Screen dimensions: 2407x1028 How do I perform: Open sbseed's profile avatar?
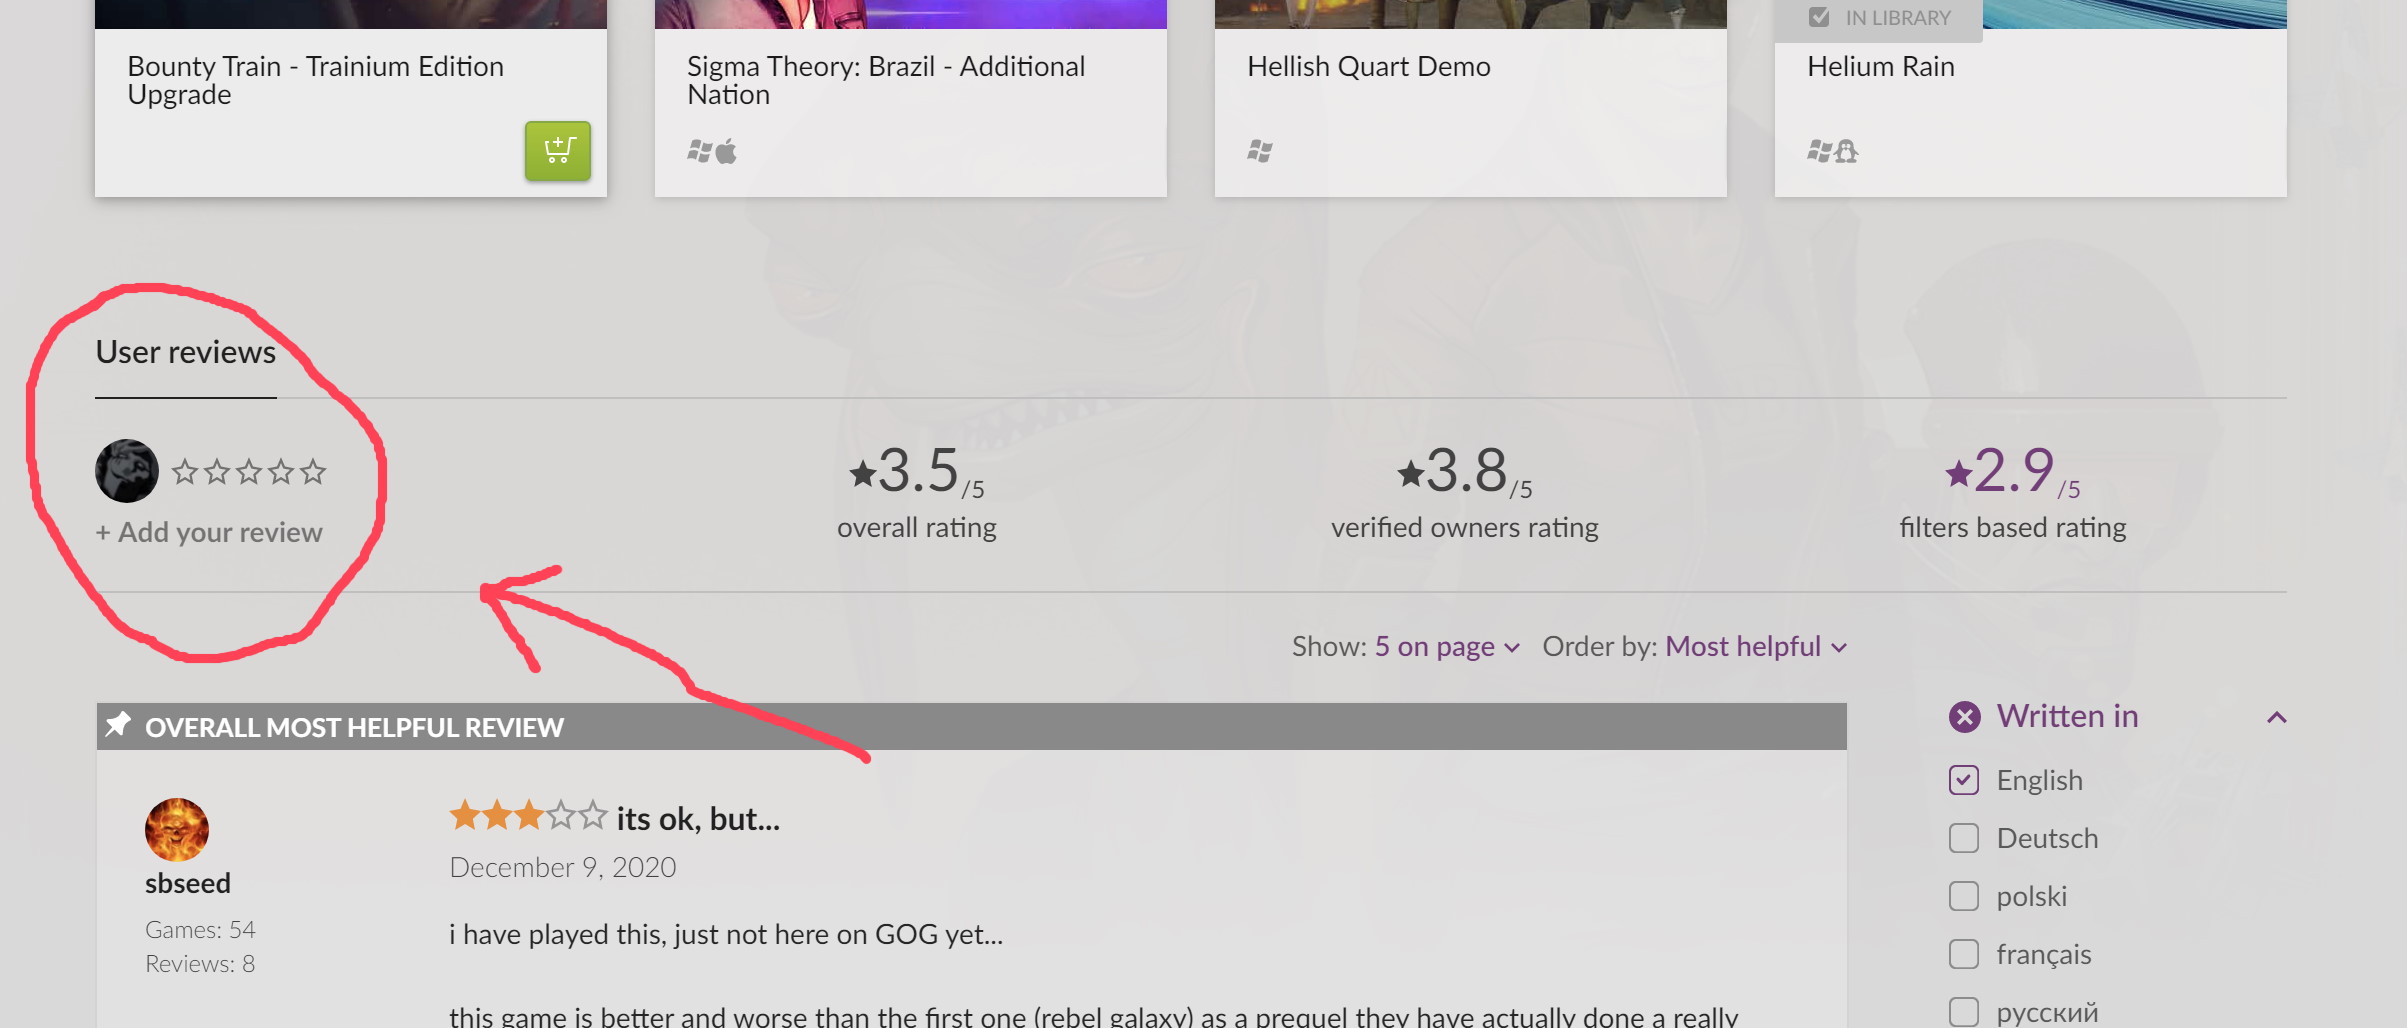[x=177, y=830]
